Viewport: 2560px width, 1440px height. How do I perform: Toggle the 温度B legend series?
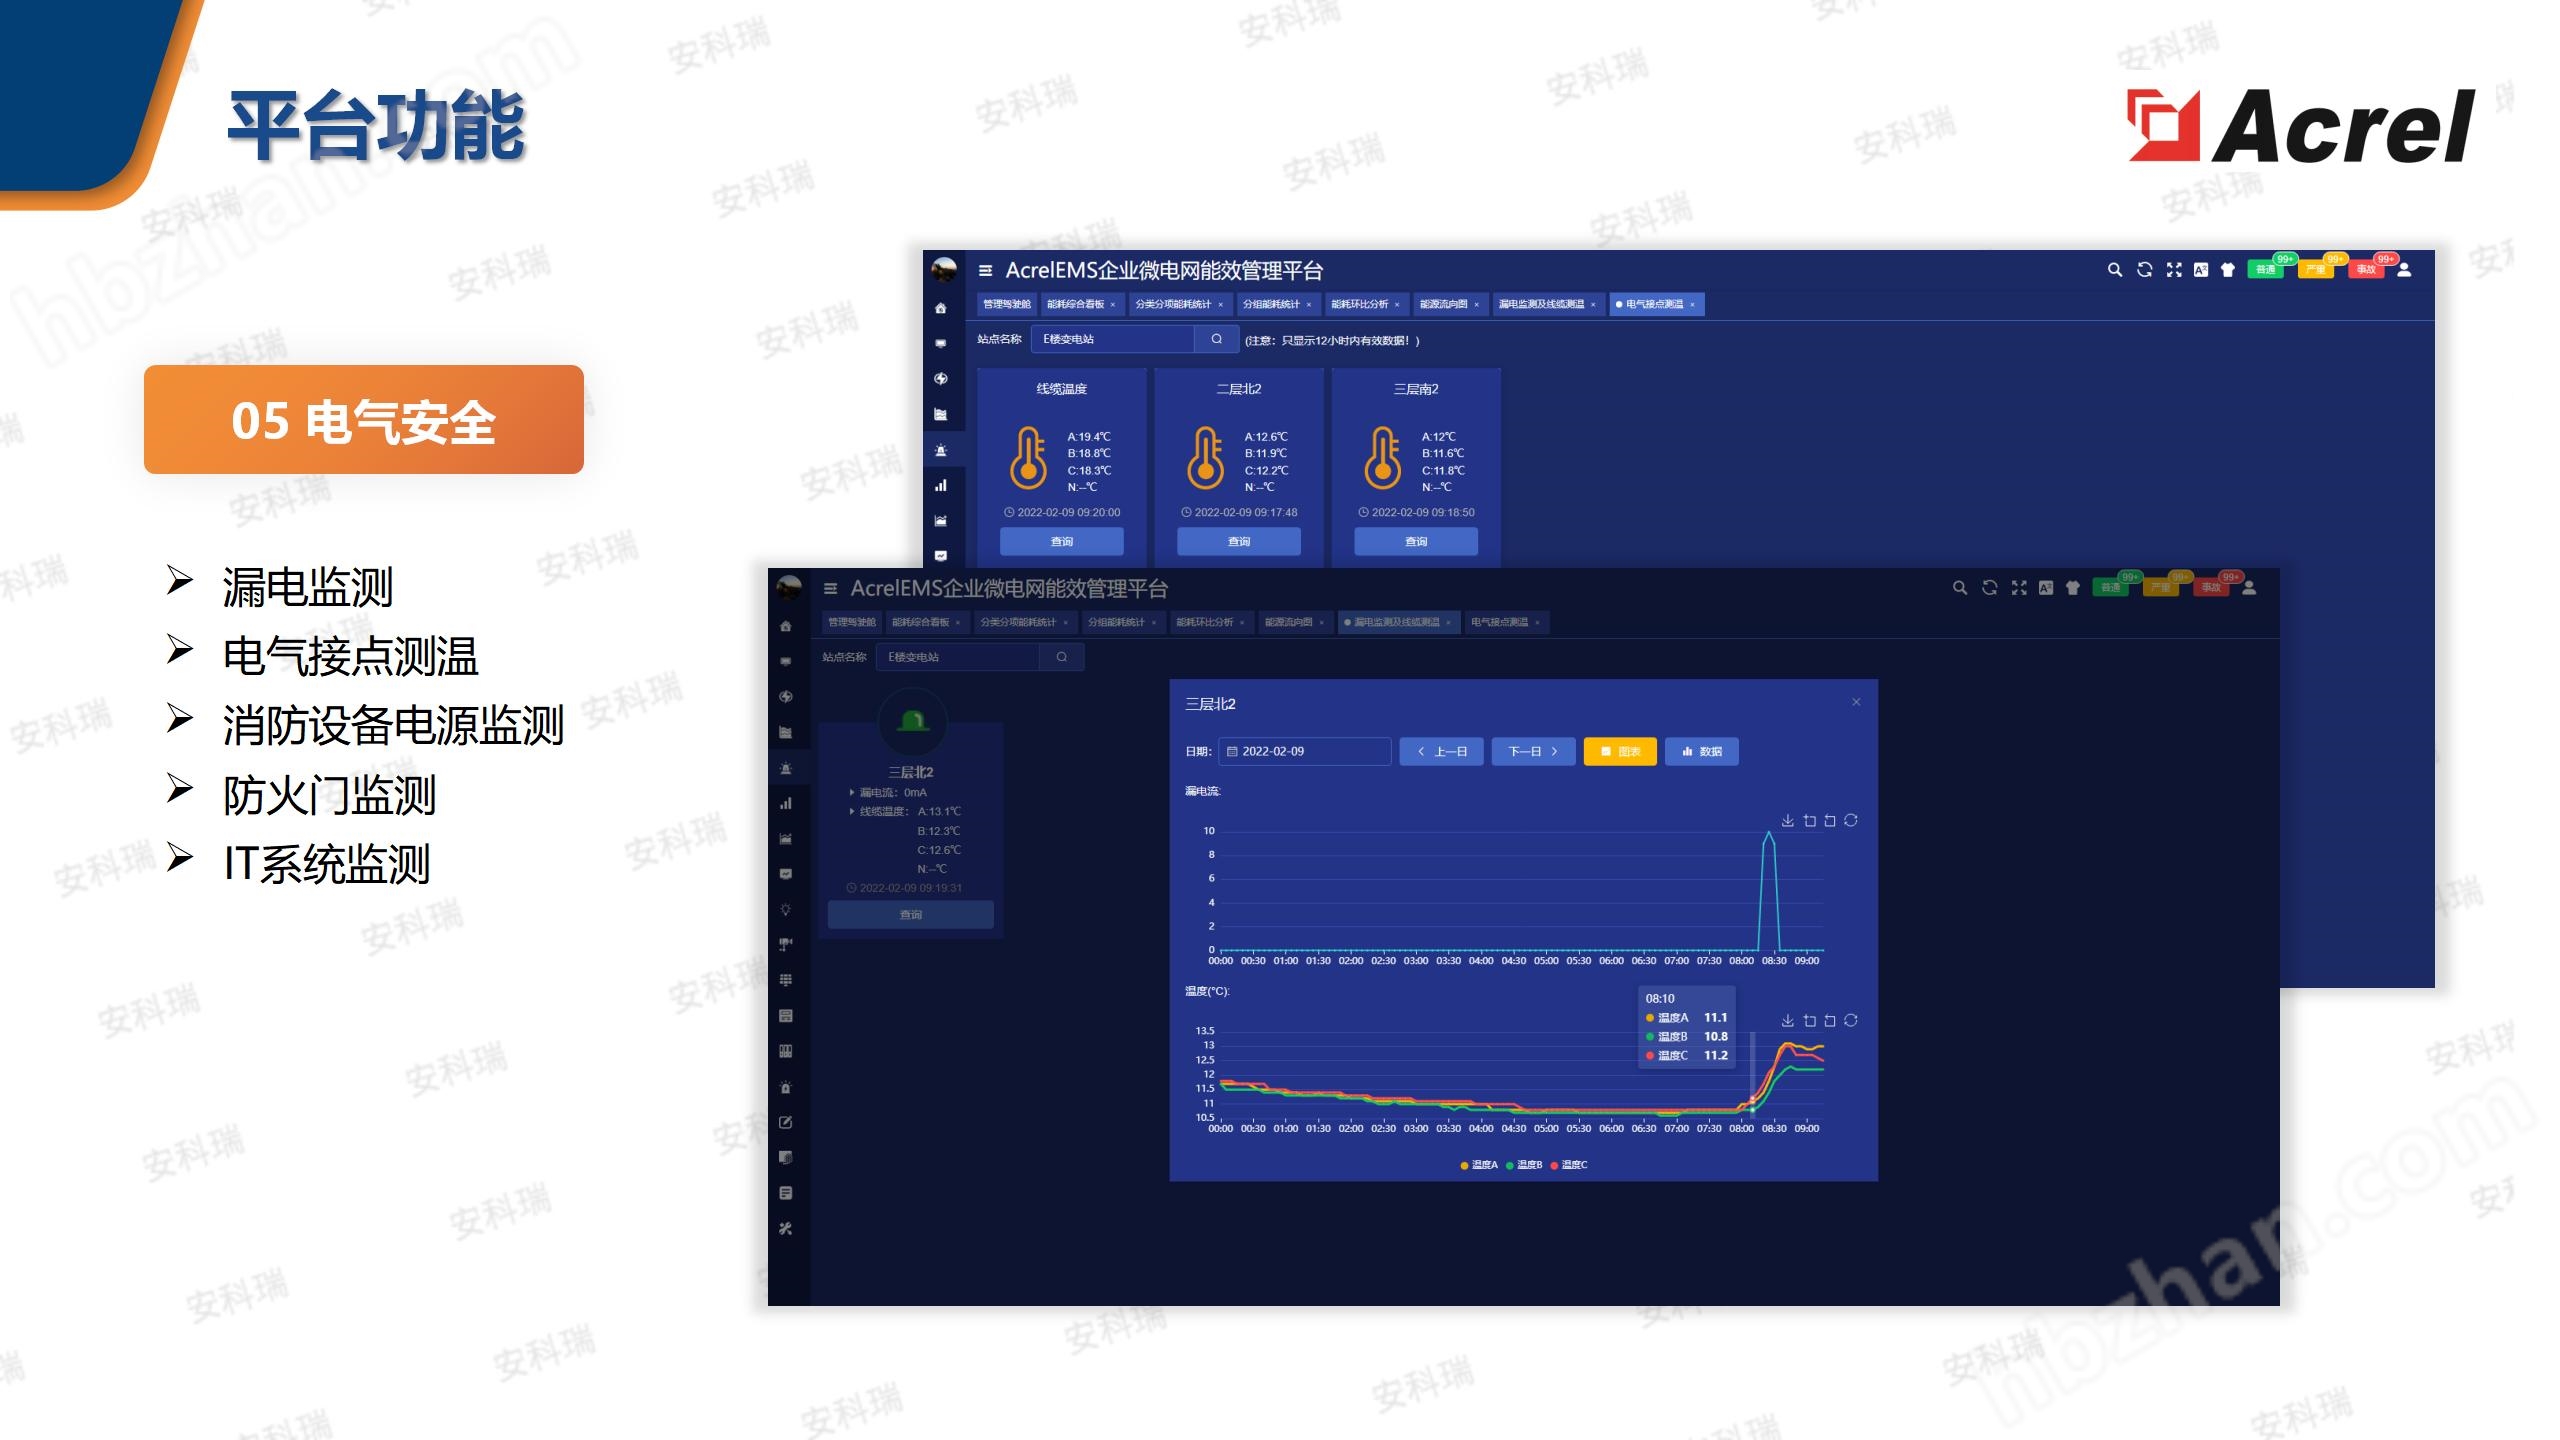pos(1524,1165)
